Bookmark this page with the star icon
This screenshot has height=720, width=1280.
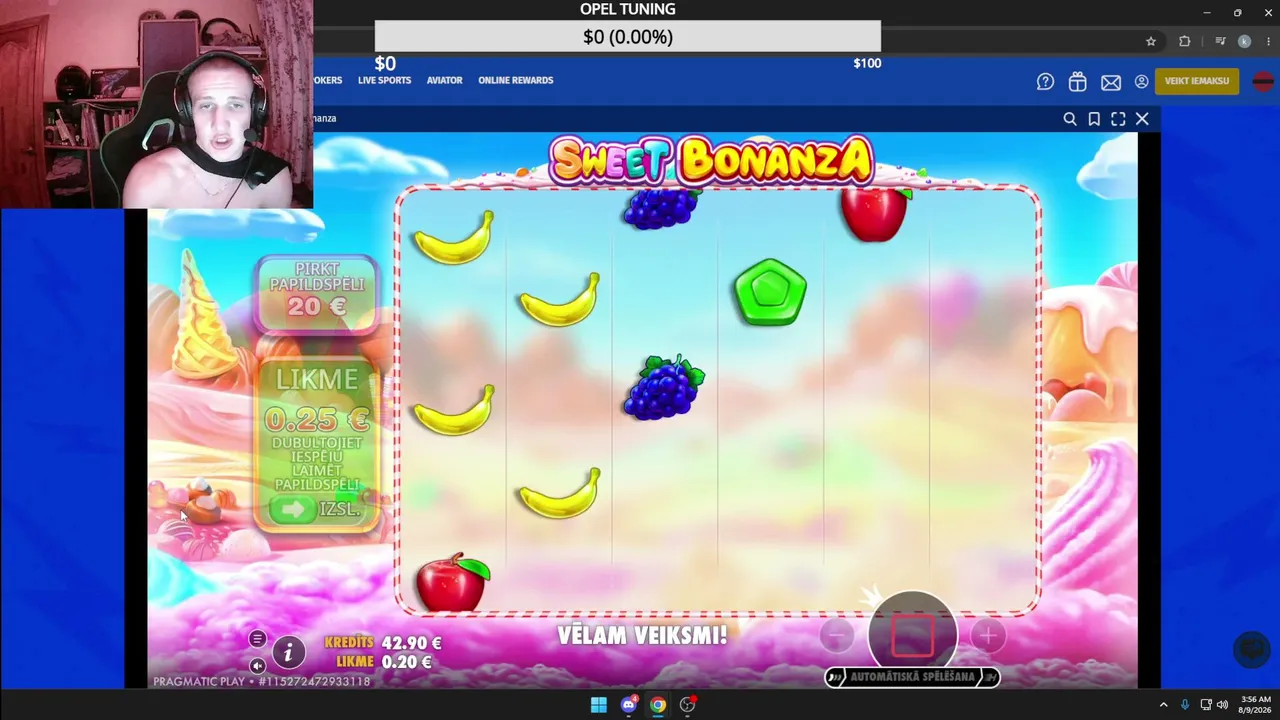pyautogui.click(x=1151, y=41)
